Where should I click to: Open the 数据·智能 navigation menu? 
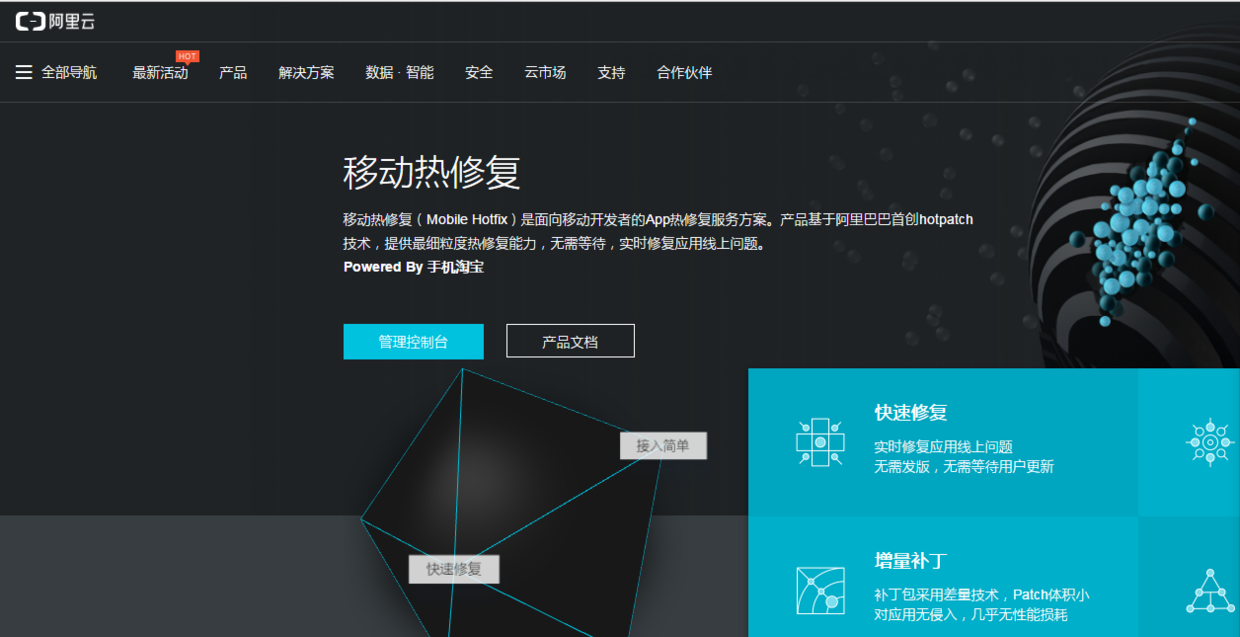(400, 73)
